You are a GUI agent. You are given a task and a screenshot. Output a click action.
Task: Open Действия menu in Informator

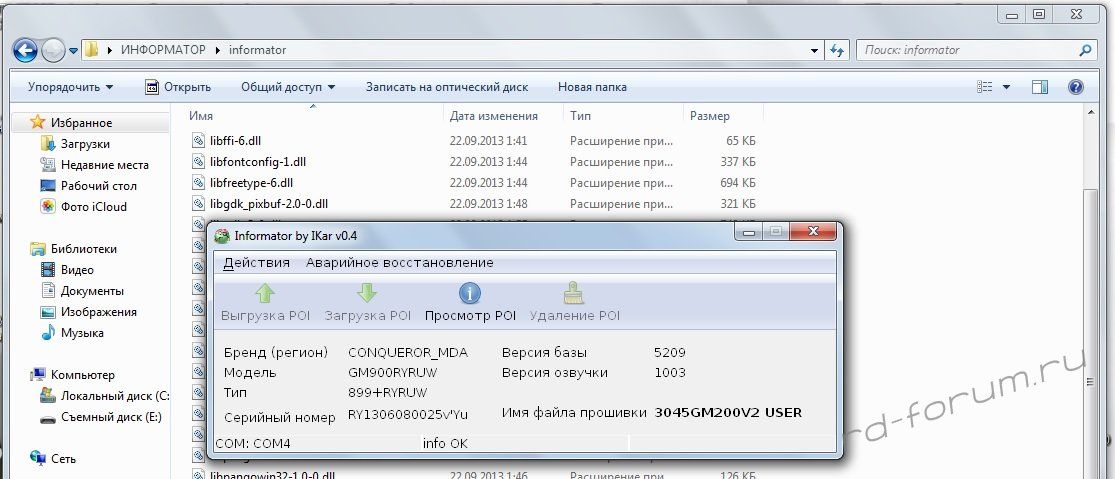256,262
